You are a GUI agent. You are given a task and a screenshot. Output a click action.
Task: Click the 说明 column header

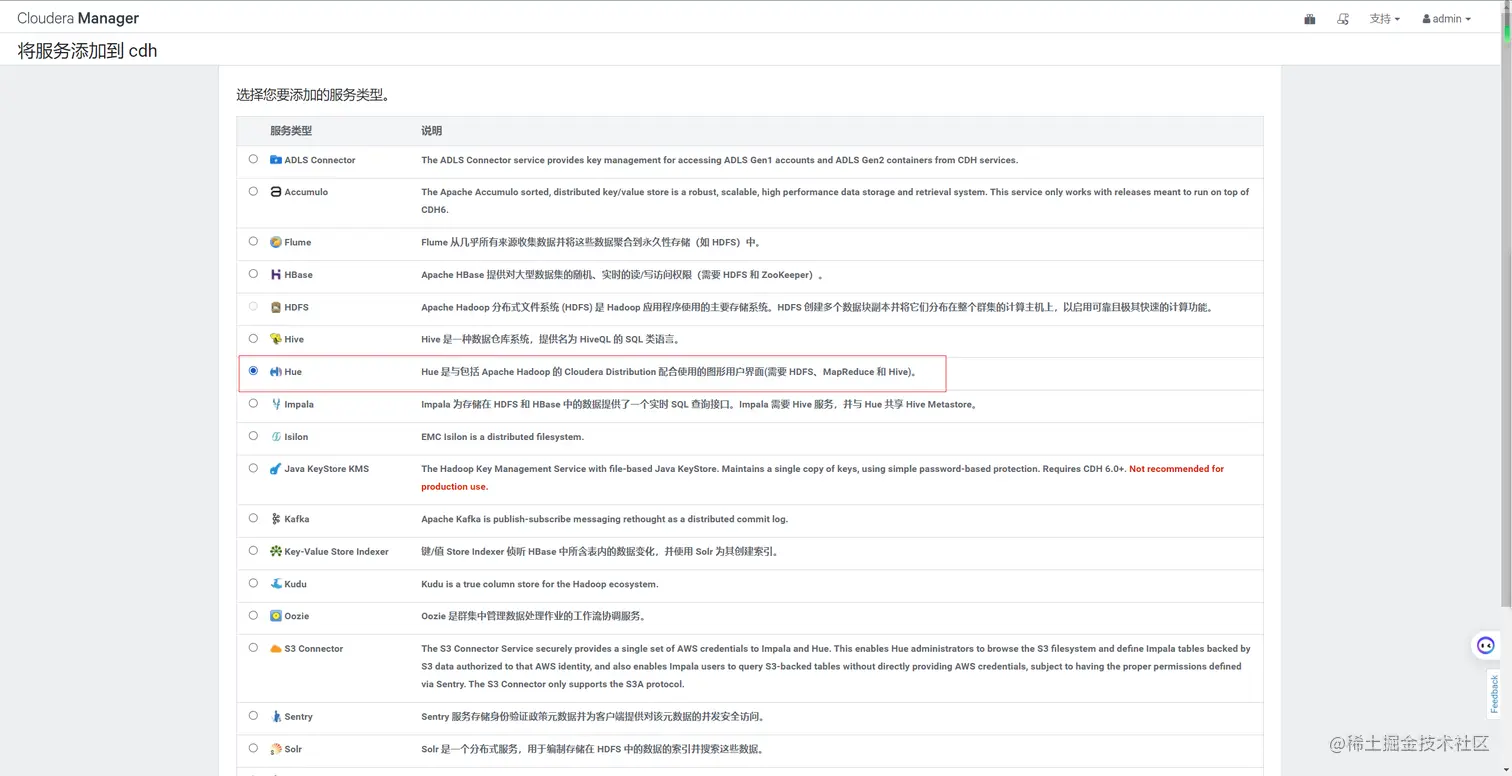[431, 131]
